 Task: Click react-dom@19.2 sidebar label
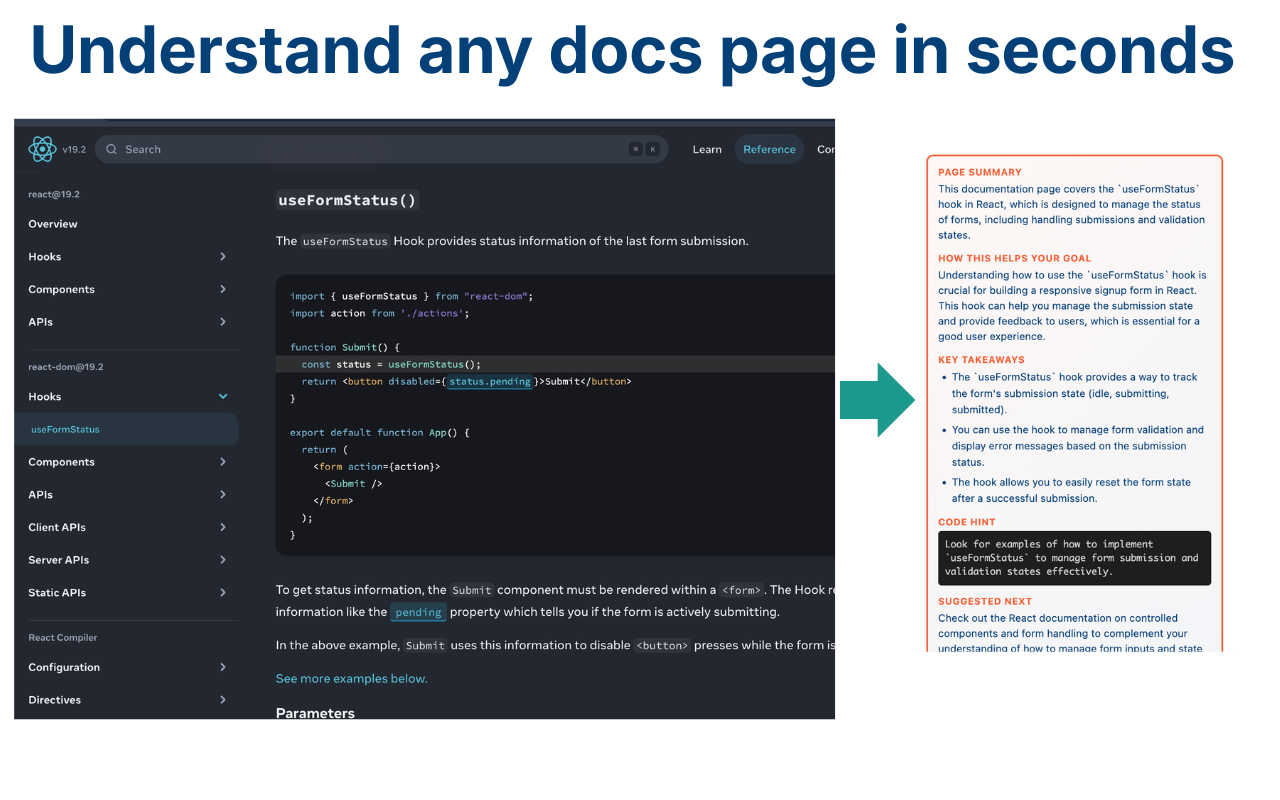66,367
